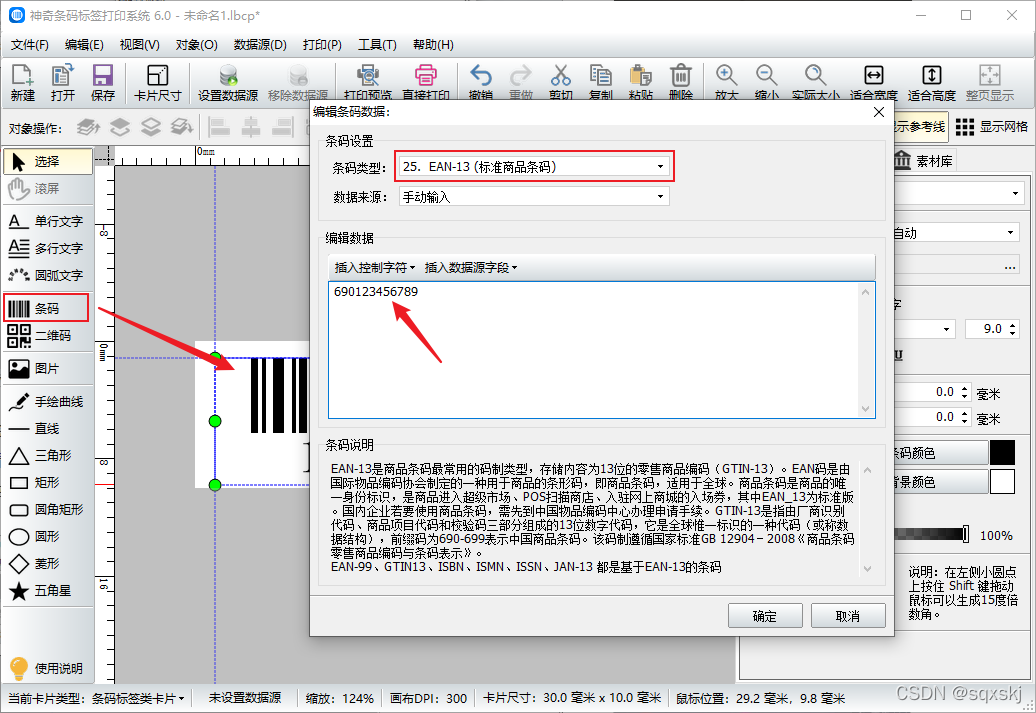Open the Edit (编辑) menu
1036x713 pixels.
click(x=85, y=45)
